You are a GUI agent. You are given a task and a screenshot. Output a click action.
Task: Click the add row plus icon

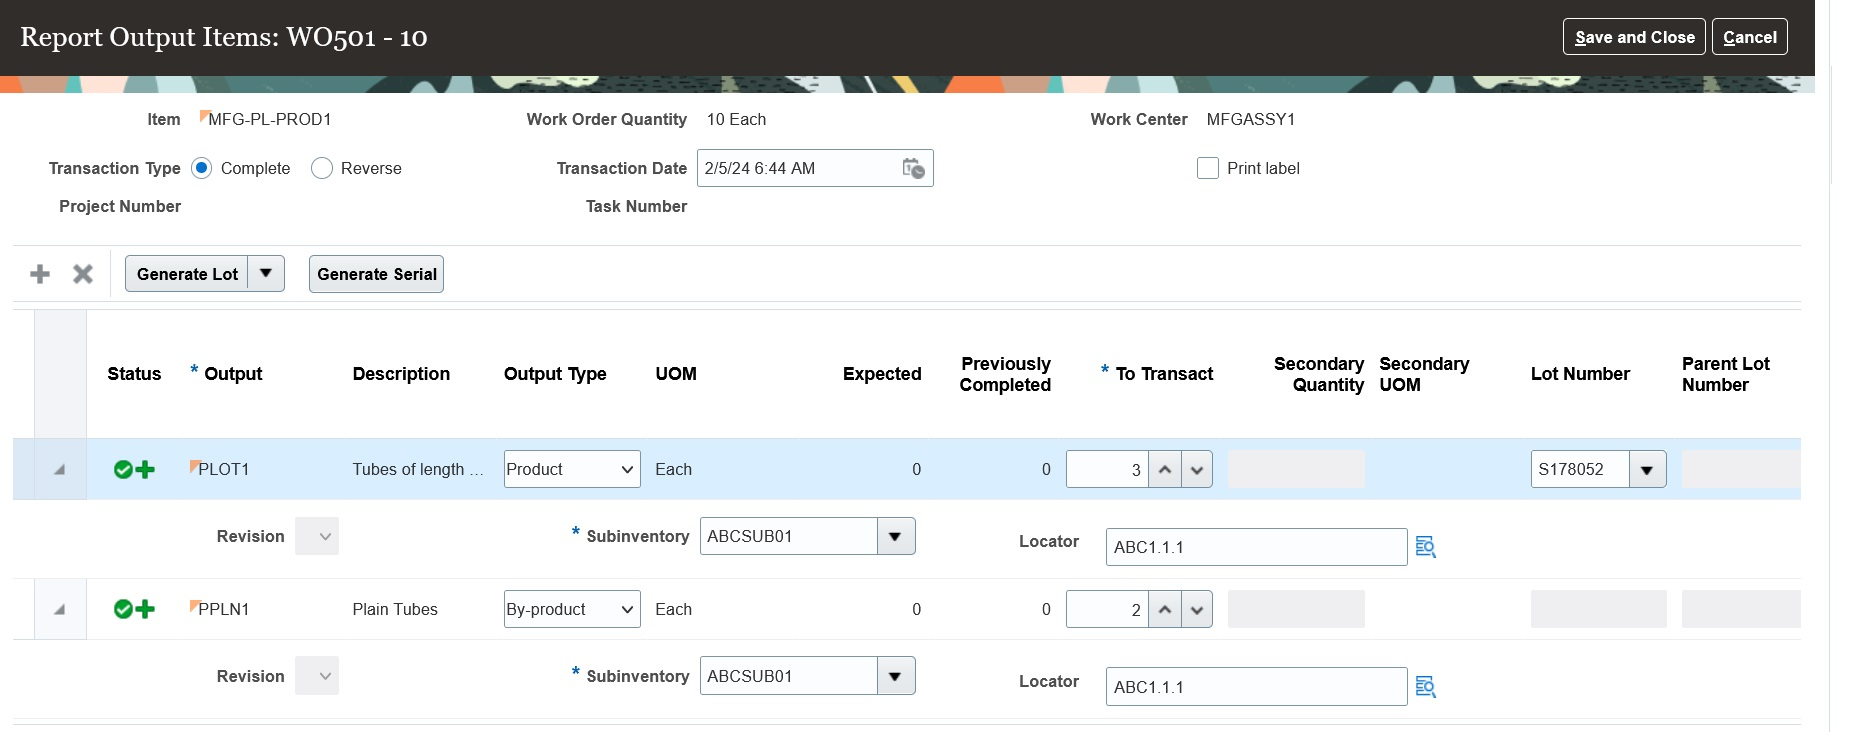pos(40,274)
